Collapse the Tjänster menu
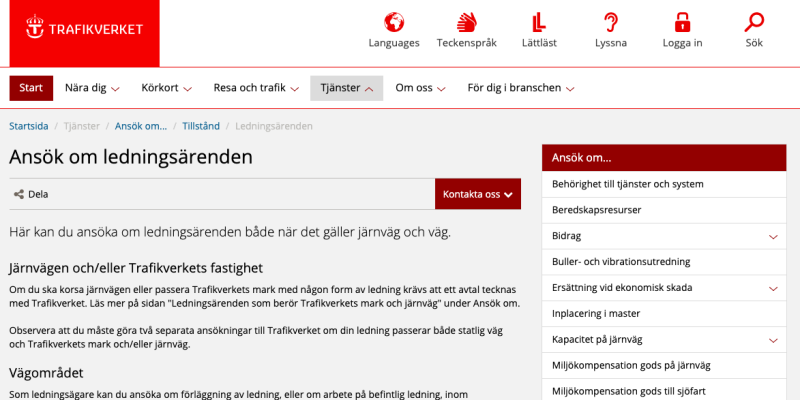 pos(346,88)
